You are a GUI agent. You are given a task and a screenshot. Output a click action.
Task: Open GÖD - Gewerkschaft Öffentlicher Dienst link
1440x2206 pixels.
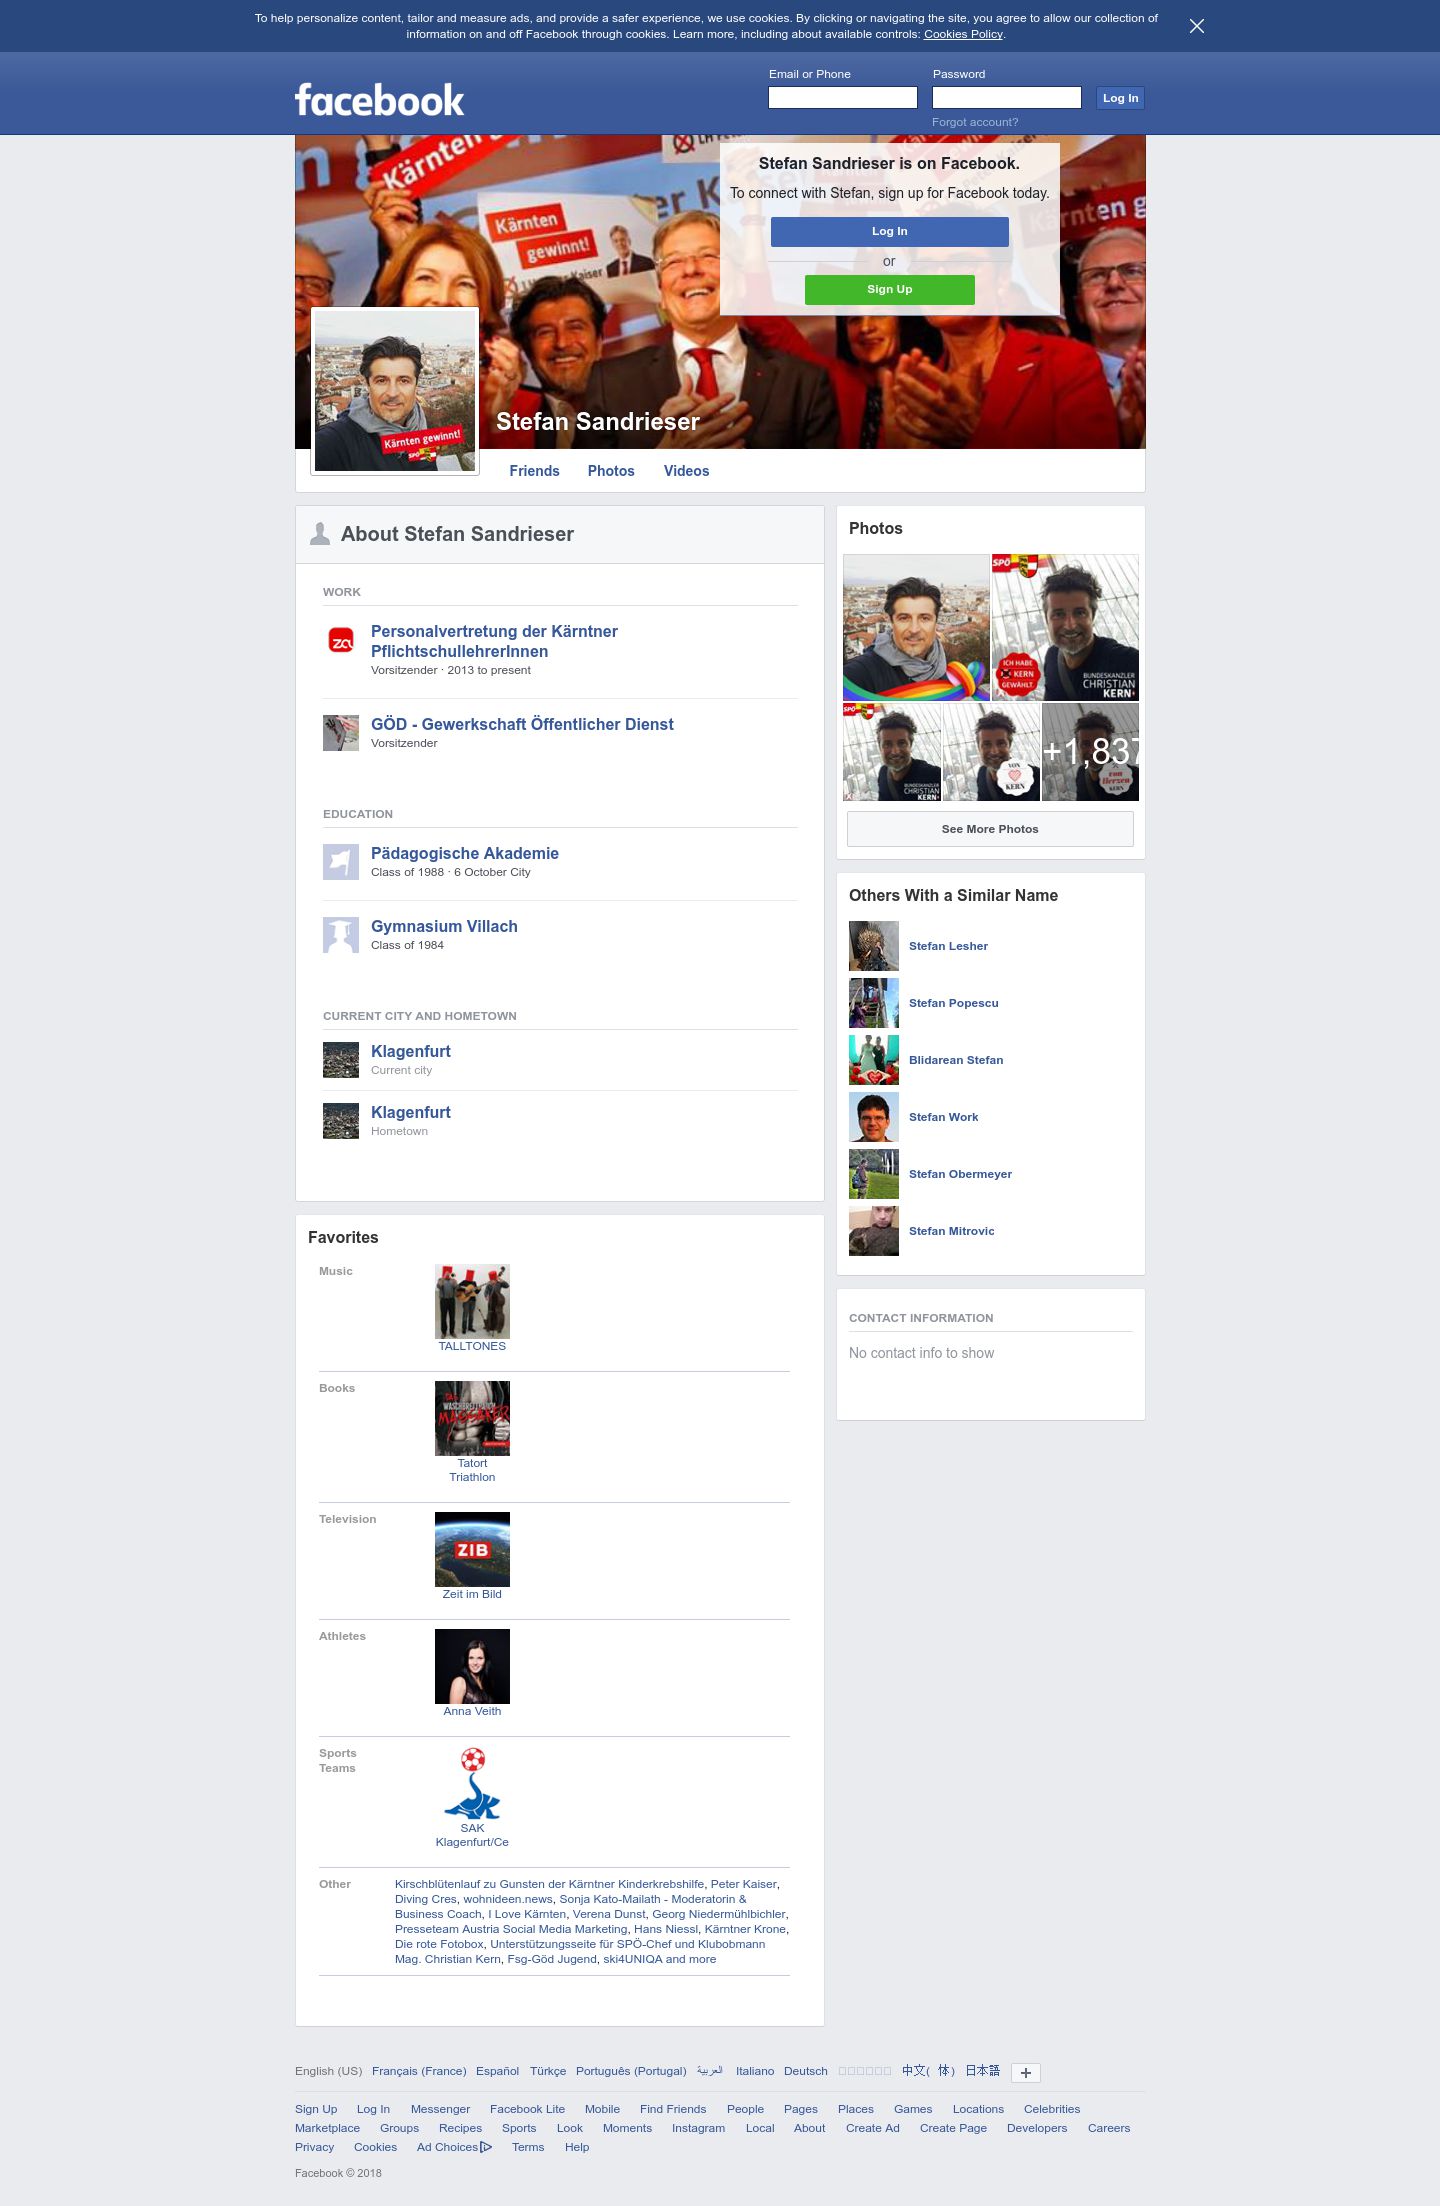pos(522,724)
